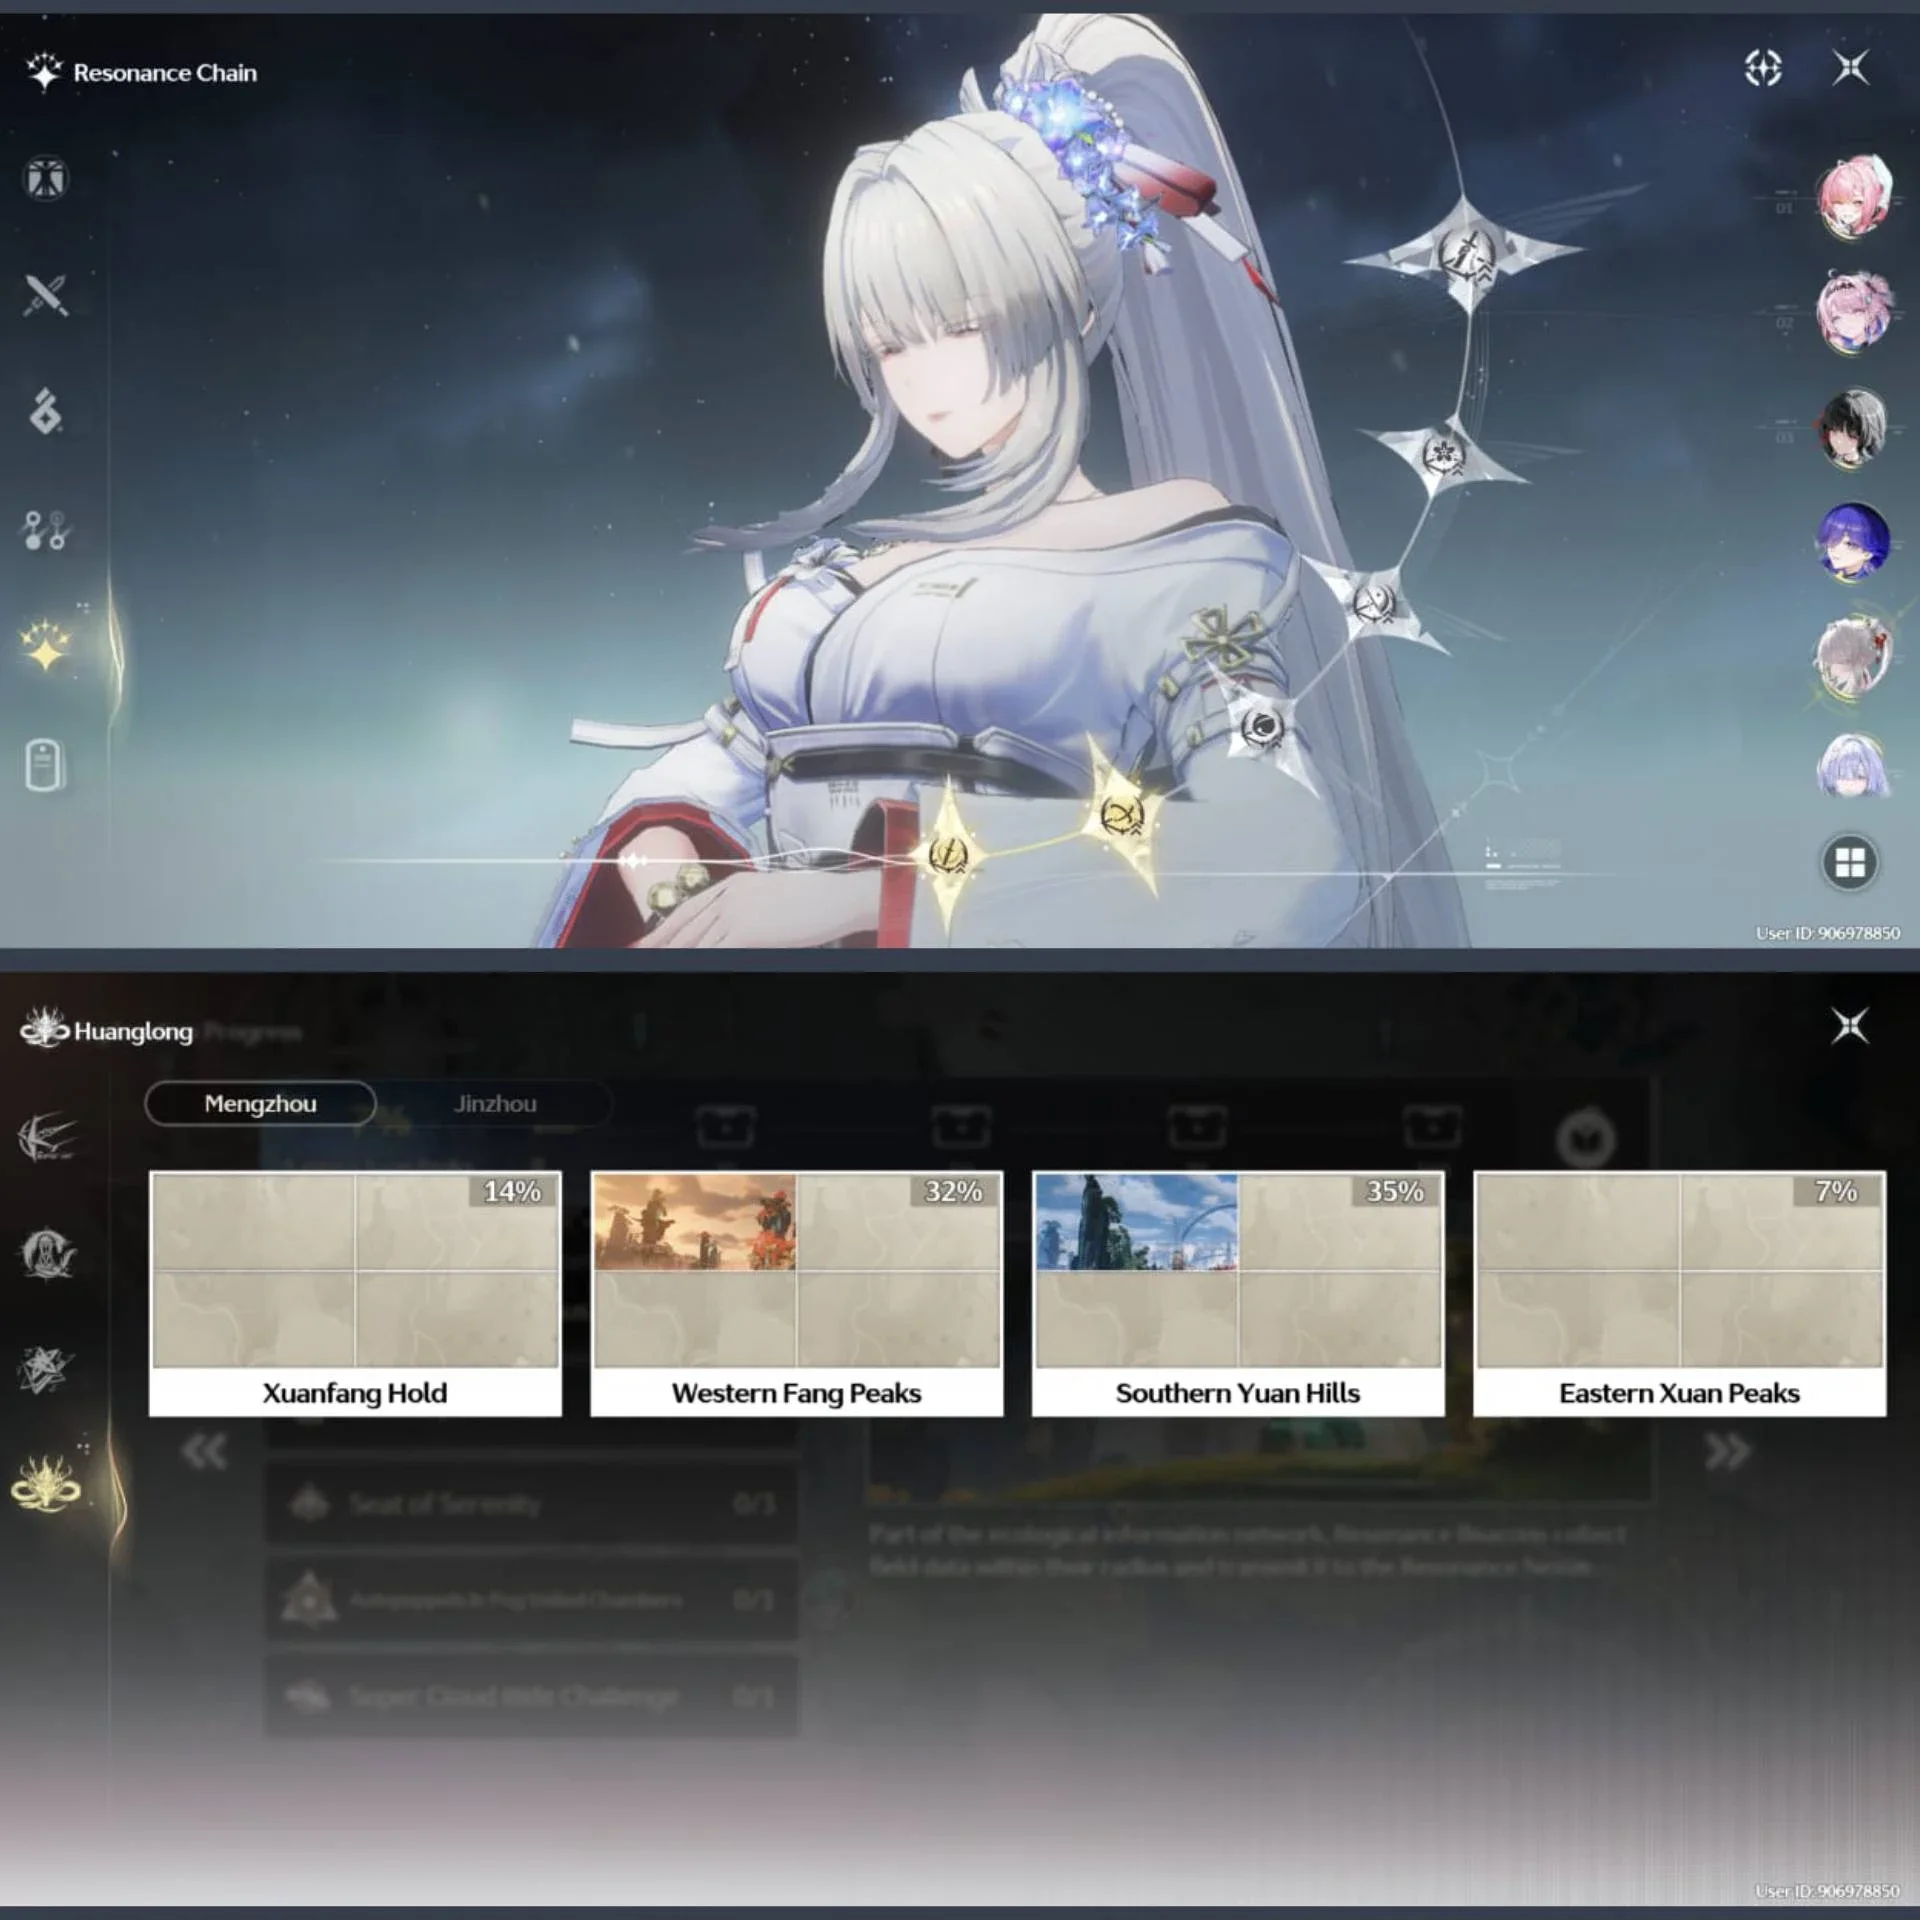
Task: Select the lavender-haired character portrait
Action: (x=1853, y=766)
